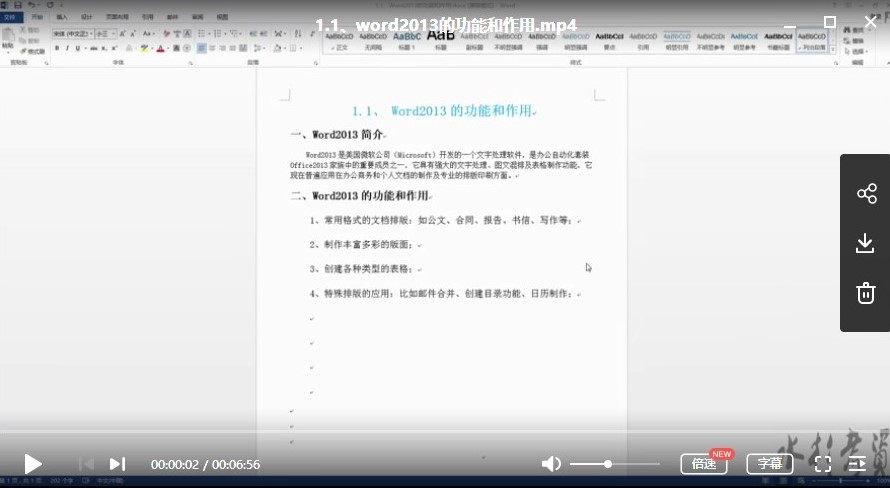Image resolution: width=890 pixels, height=488 pixels.
Task: Adjust the player volume slider
Action: pos(615,464)
